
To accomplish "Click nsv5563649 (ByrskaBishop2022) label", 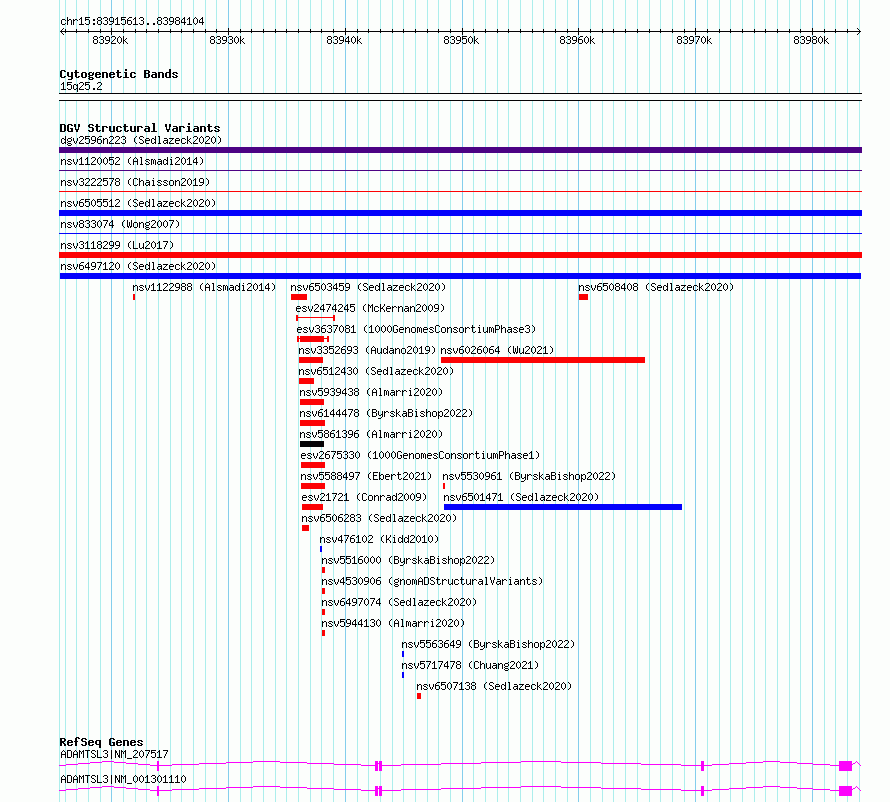I will 488,644.
